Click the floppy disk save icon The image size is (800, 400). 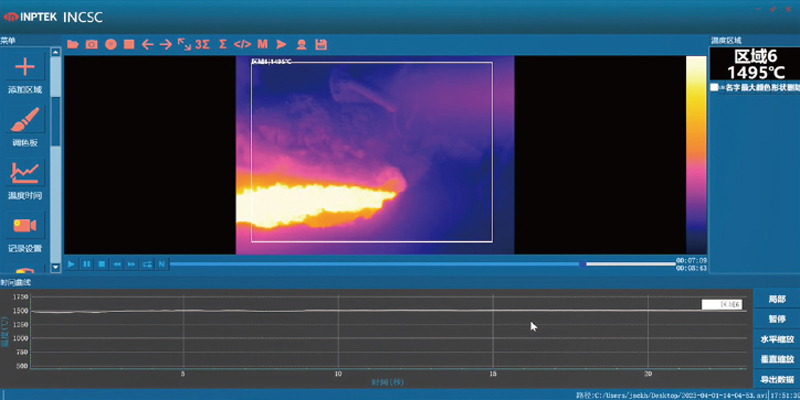320,44
